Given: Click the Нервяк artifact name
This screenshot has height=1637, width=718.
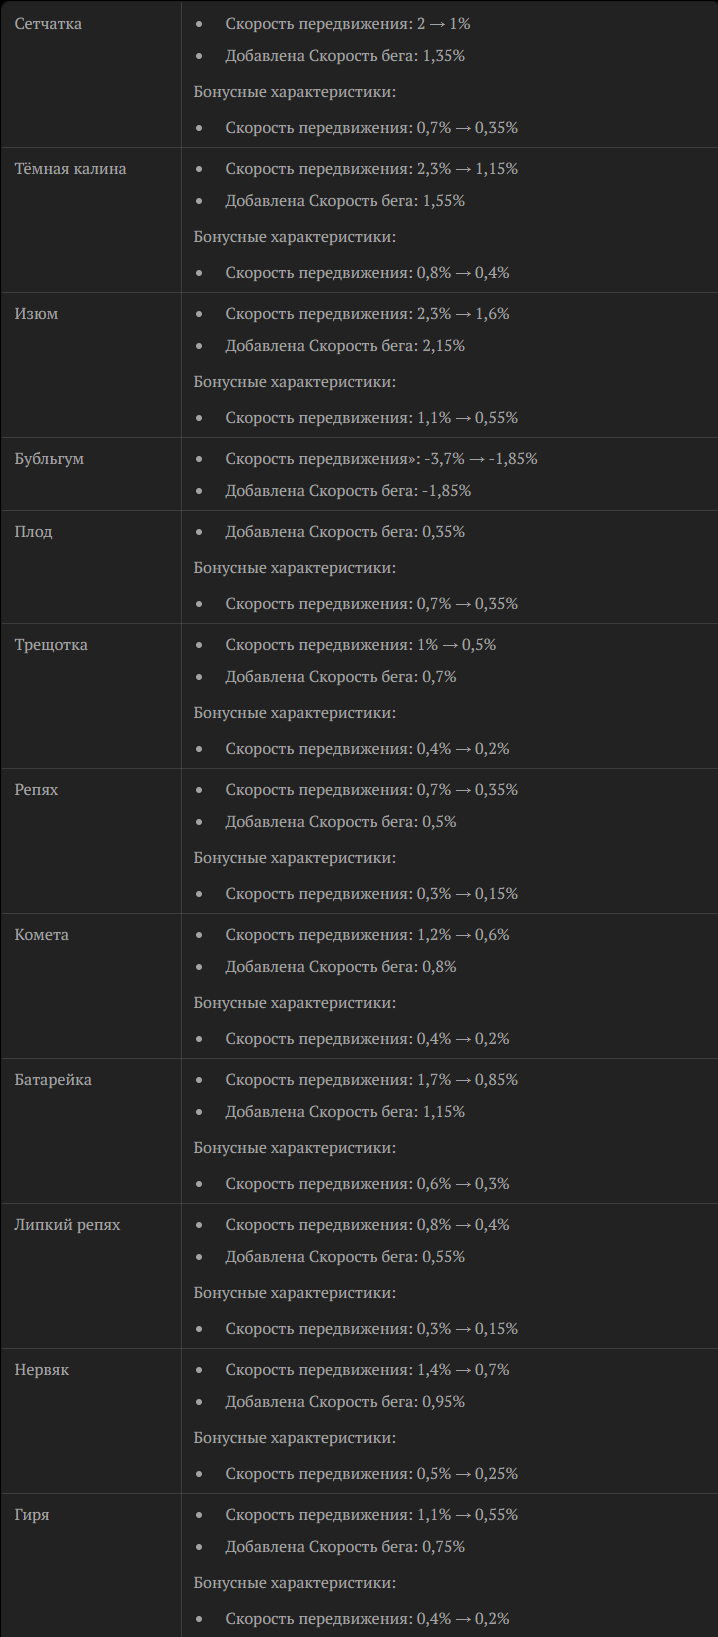Looking at the screenshot, I should coord(42,1370).
